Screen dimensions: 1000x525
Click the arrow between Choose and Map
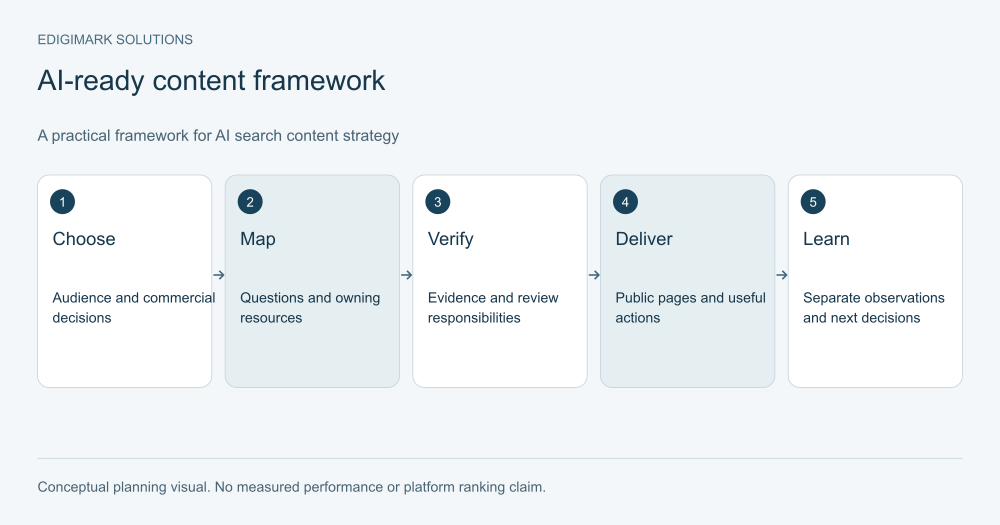point(219,275)
